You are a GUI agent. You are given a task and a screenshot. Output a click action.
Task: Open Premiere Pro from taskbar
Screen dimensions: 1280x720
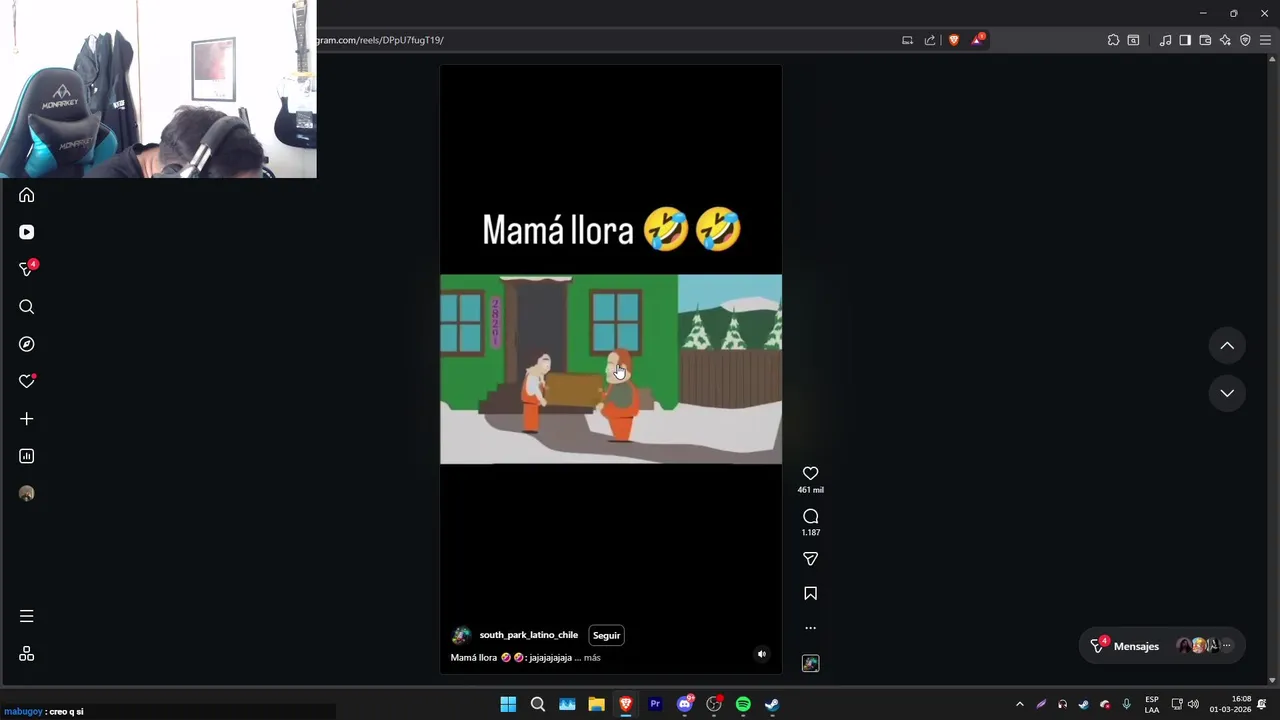pos(655,704)
